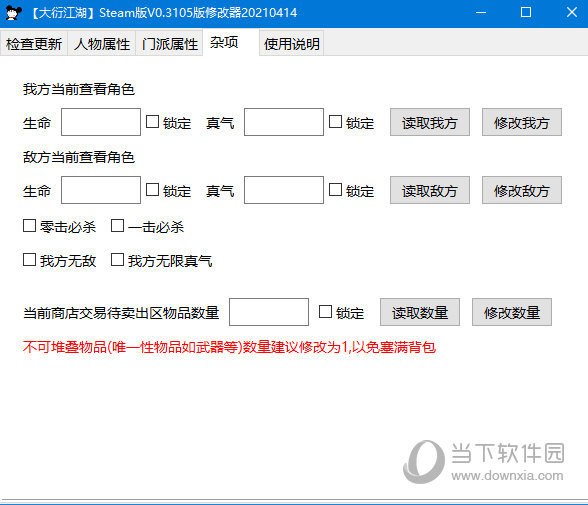Image resolution: width=588 pixels, height=505 pixels.
Task: Click the 修改我方 button
Action: [522, 122]
